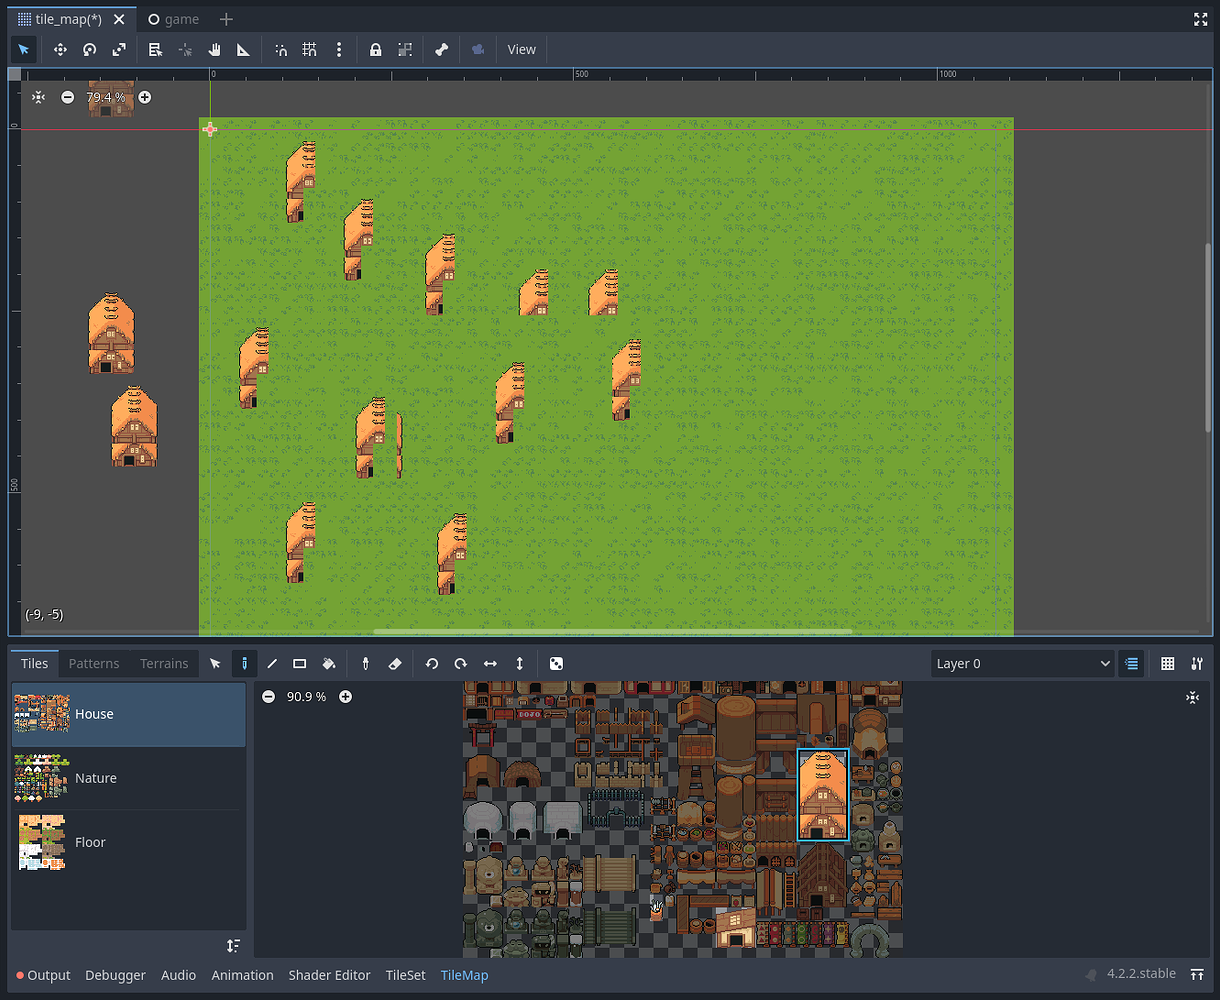Open the snapping options three-dot menu

click(340, 49)
